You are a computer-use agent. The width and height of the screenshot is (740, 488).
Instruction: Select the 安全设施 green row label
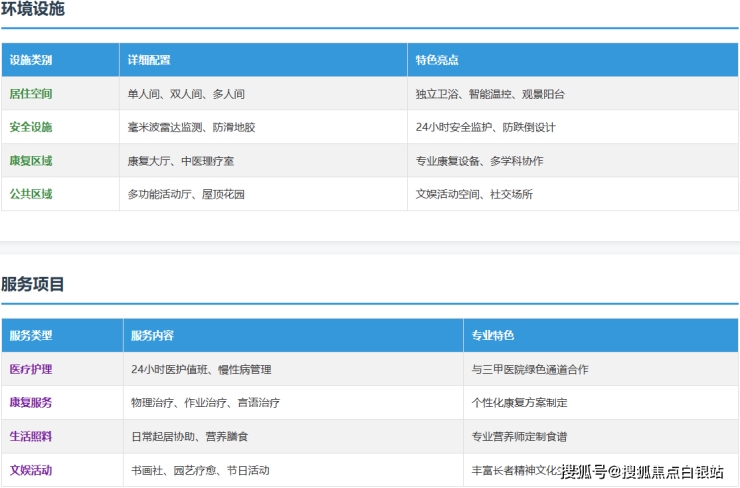[31, 127]
